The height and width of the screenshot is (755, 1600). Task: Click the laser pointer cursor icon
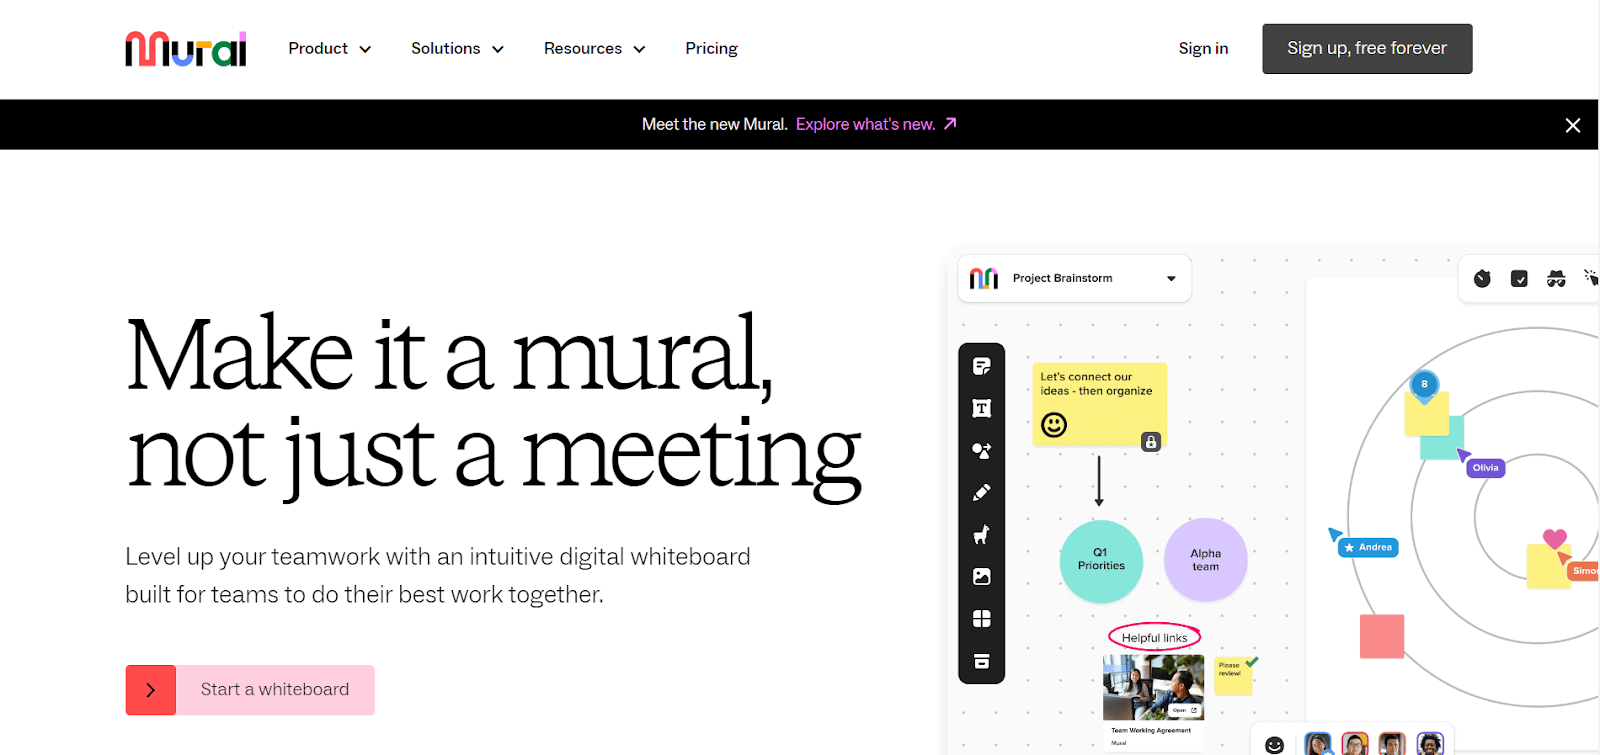point(1591,278)
